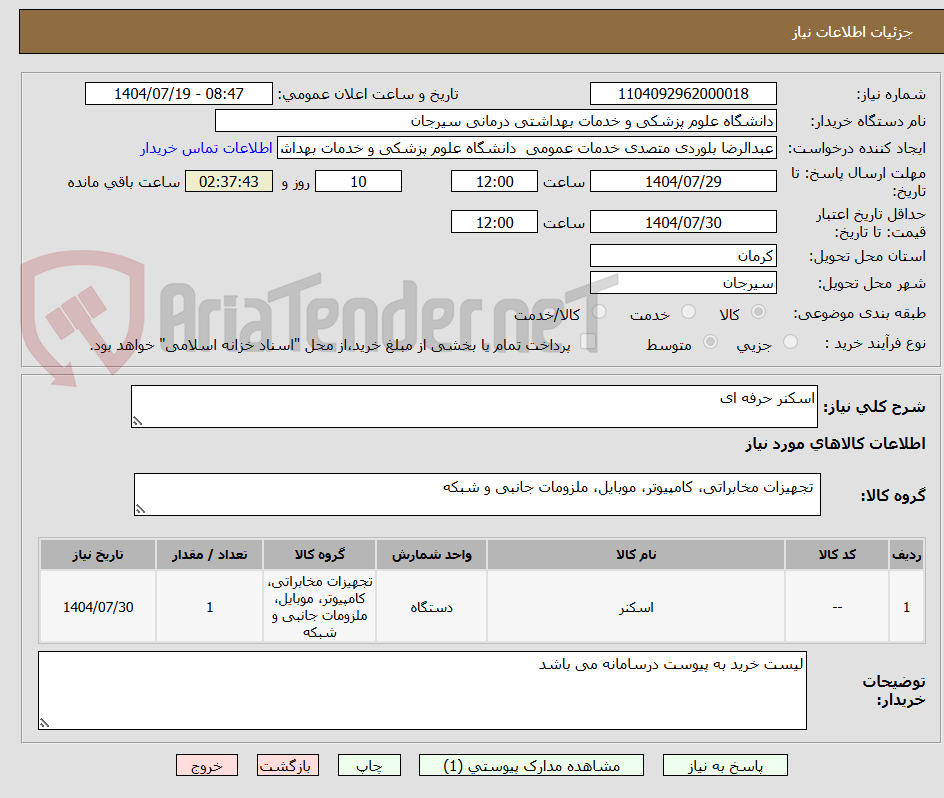This screenshot has width=944, height=798.
Task: Click the date field showing 1404/07/29
Action: click(x=683, y=181)
